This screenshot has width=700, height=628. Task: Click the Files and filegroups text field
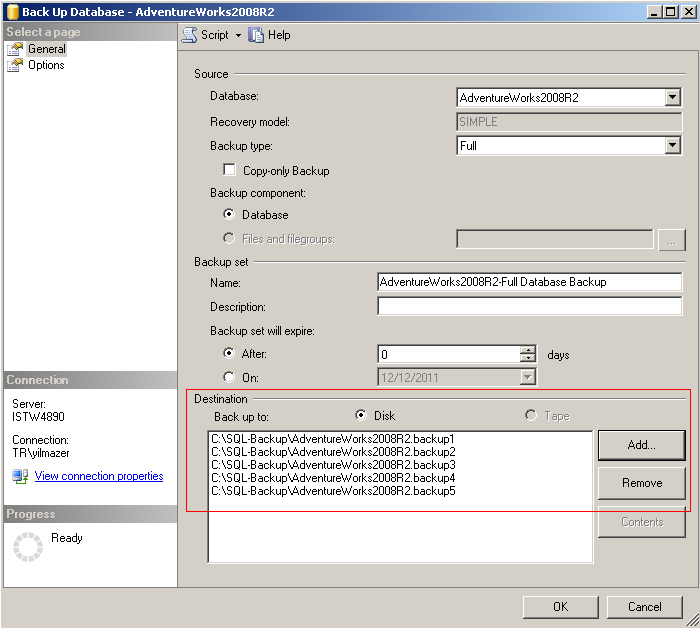[555, 239]
